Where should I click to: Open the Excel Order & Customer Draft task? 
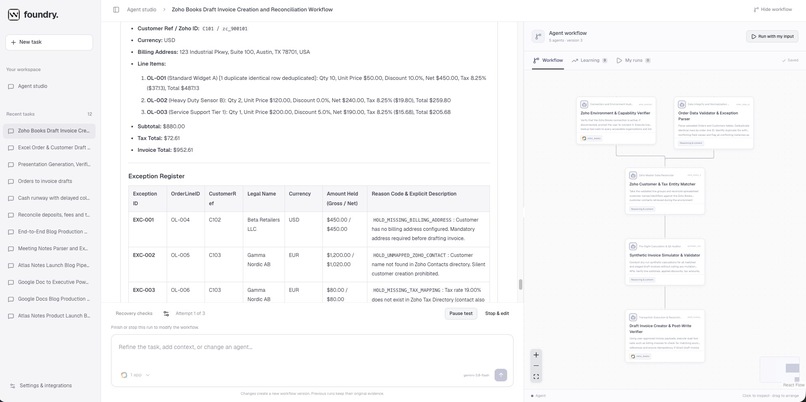(49, 148)
